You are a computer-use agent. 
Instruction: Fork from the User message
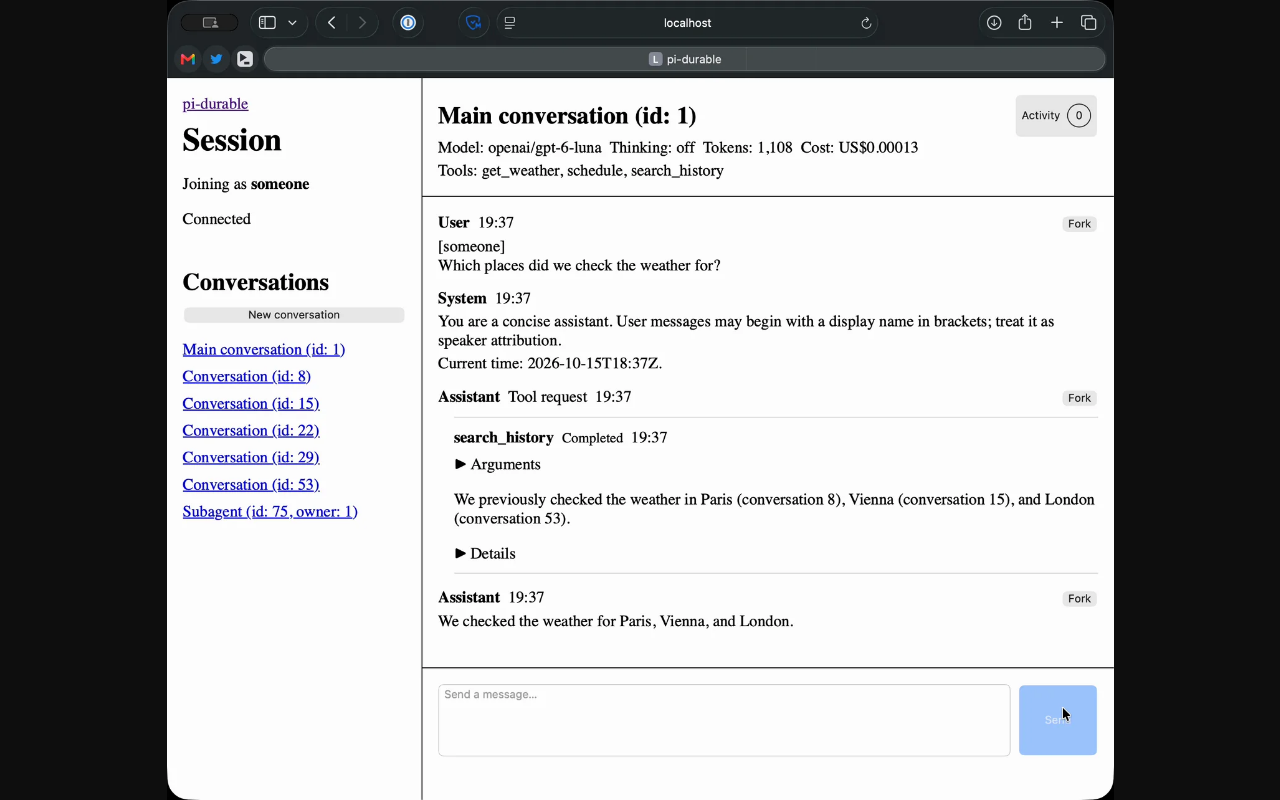(1079, 224)
